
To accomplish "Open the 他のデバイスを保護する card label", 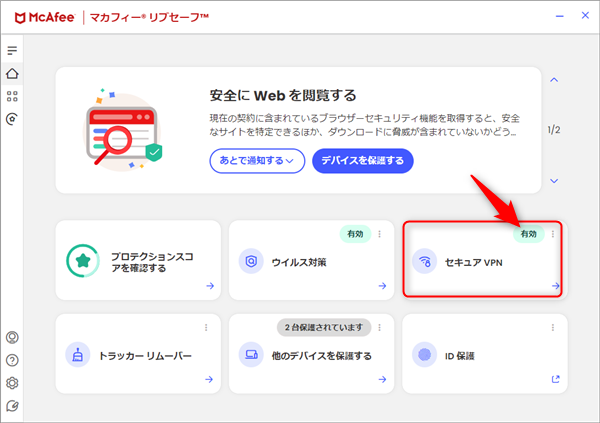I will point(321,356).
